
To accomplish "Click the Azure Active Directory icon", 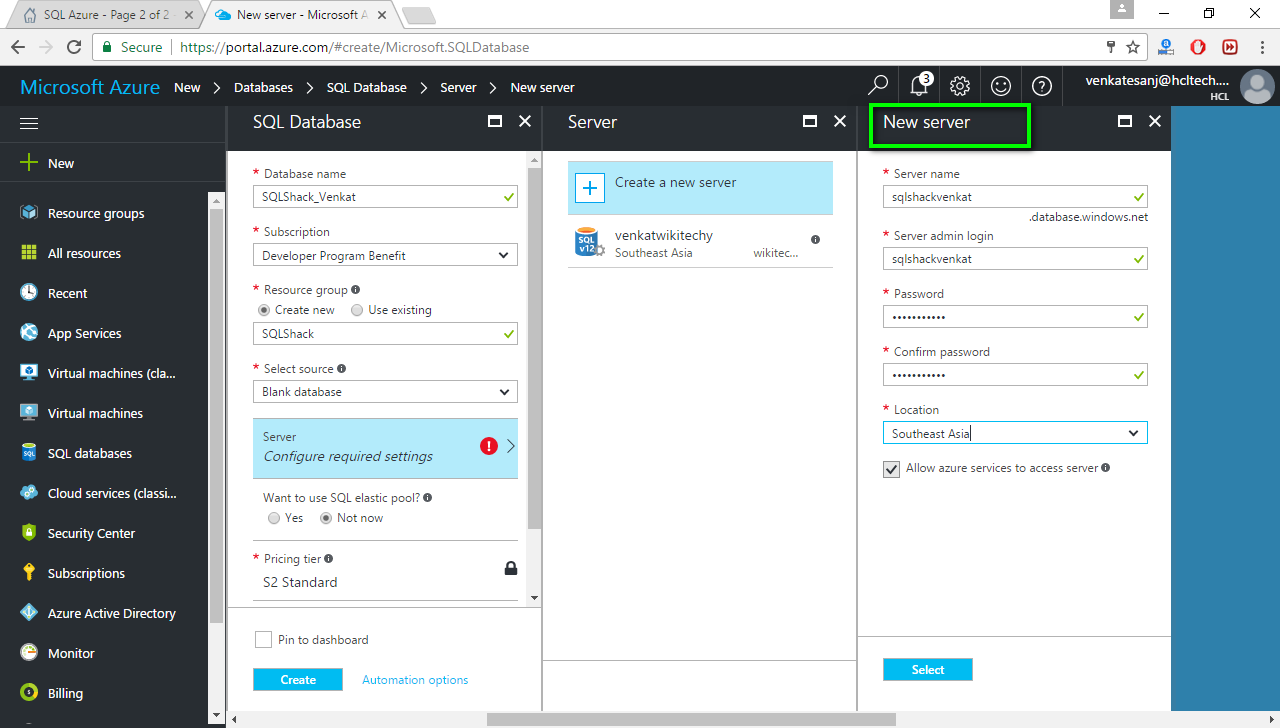I will [29, 613].
